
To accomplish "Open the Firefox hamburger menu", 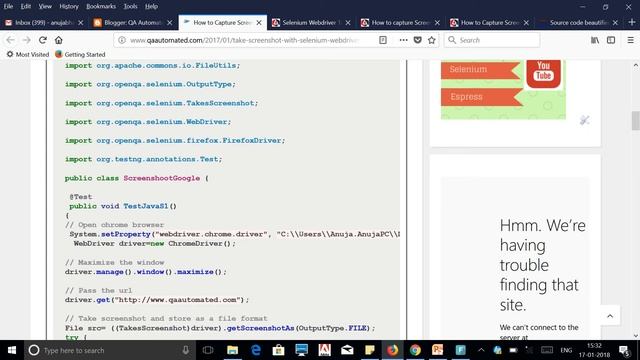I will (x=630, y=40).
